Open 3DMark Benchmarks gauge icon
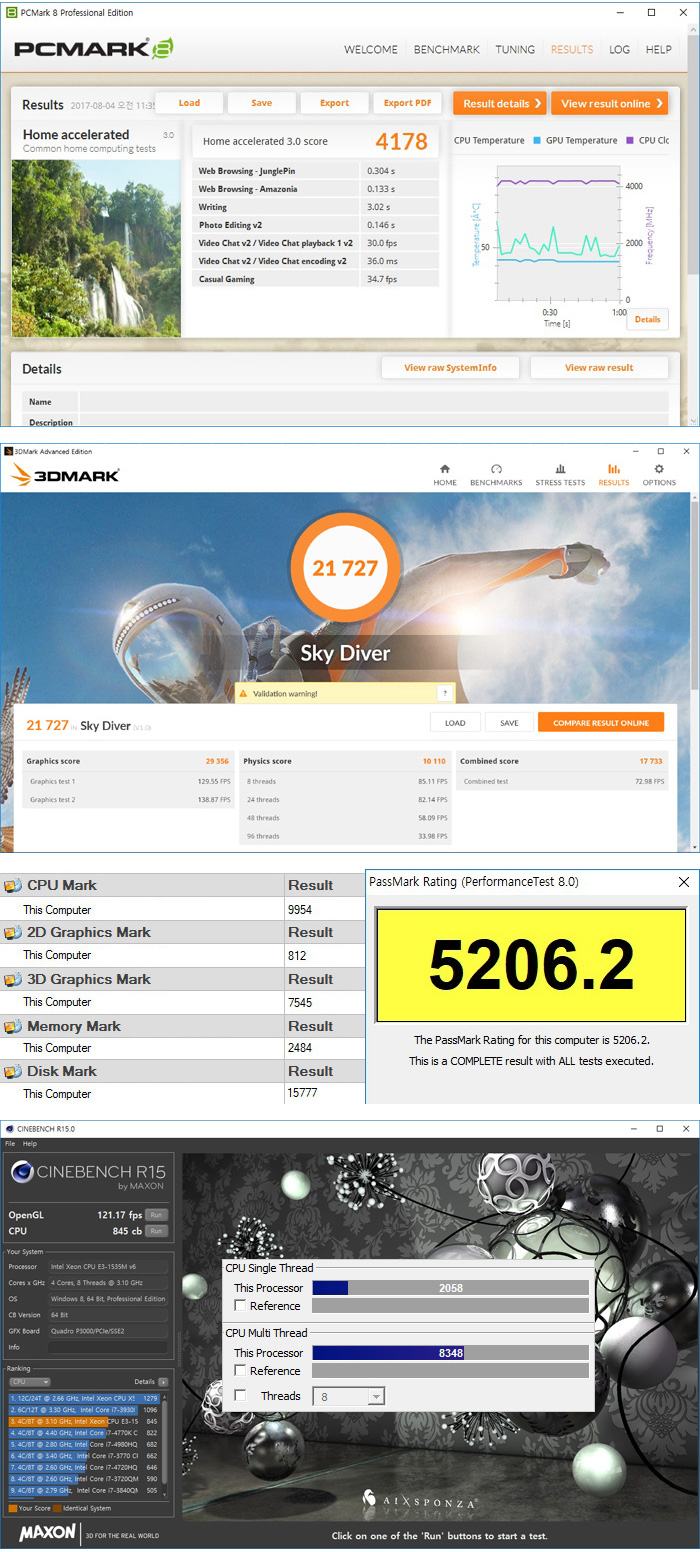Screen dimensions: 700x1552 point(496,468)
